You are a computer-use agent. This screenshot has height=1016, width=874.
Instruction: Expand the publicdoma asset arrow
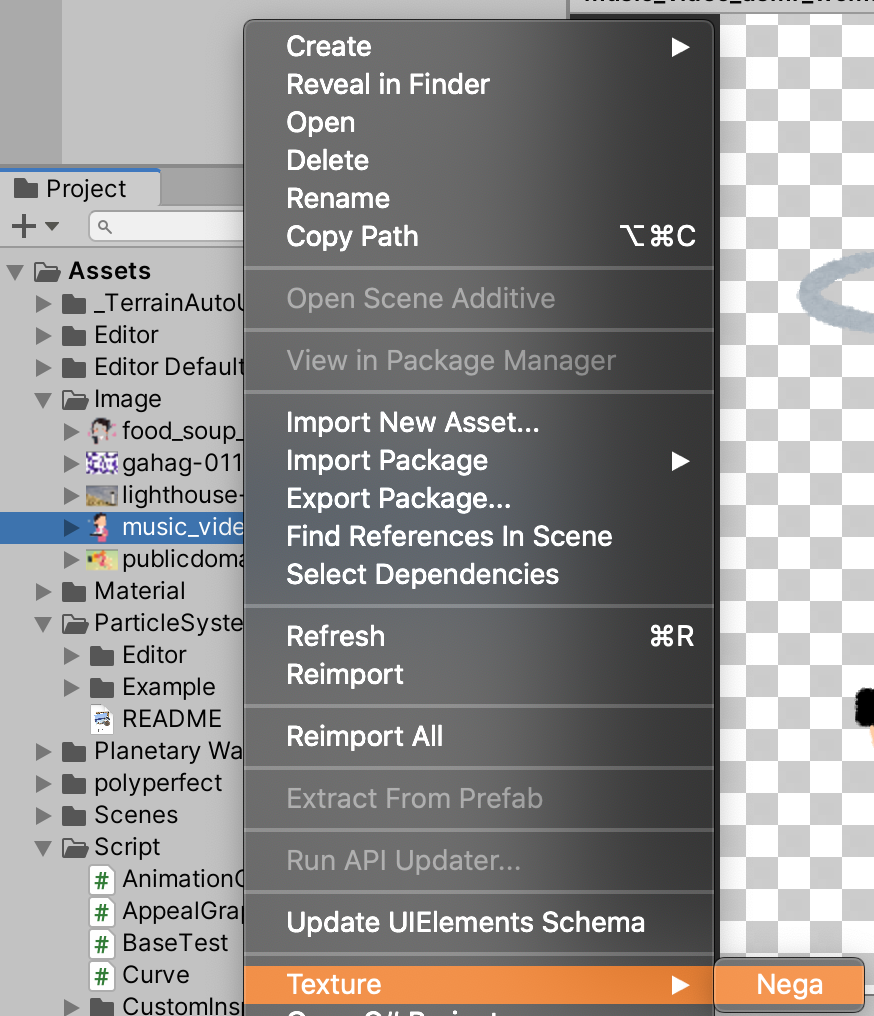click(x=71, y=559)
